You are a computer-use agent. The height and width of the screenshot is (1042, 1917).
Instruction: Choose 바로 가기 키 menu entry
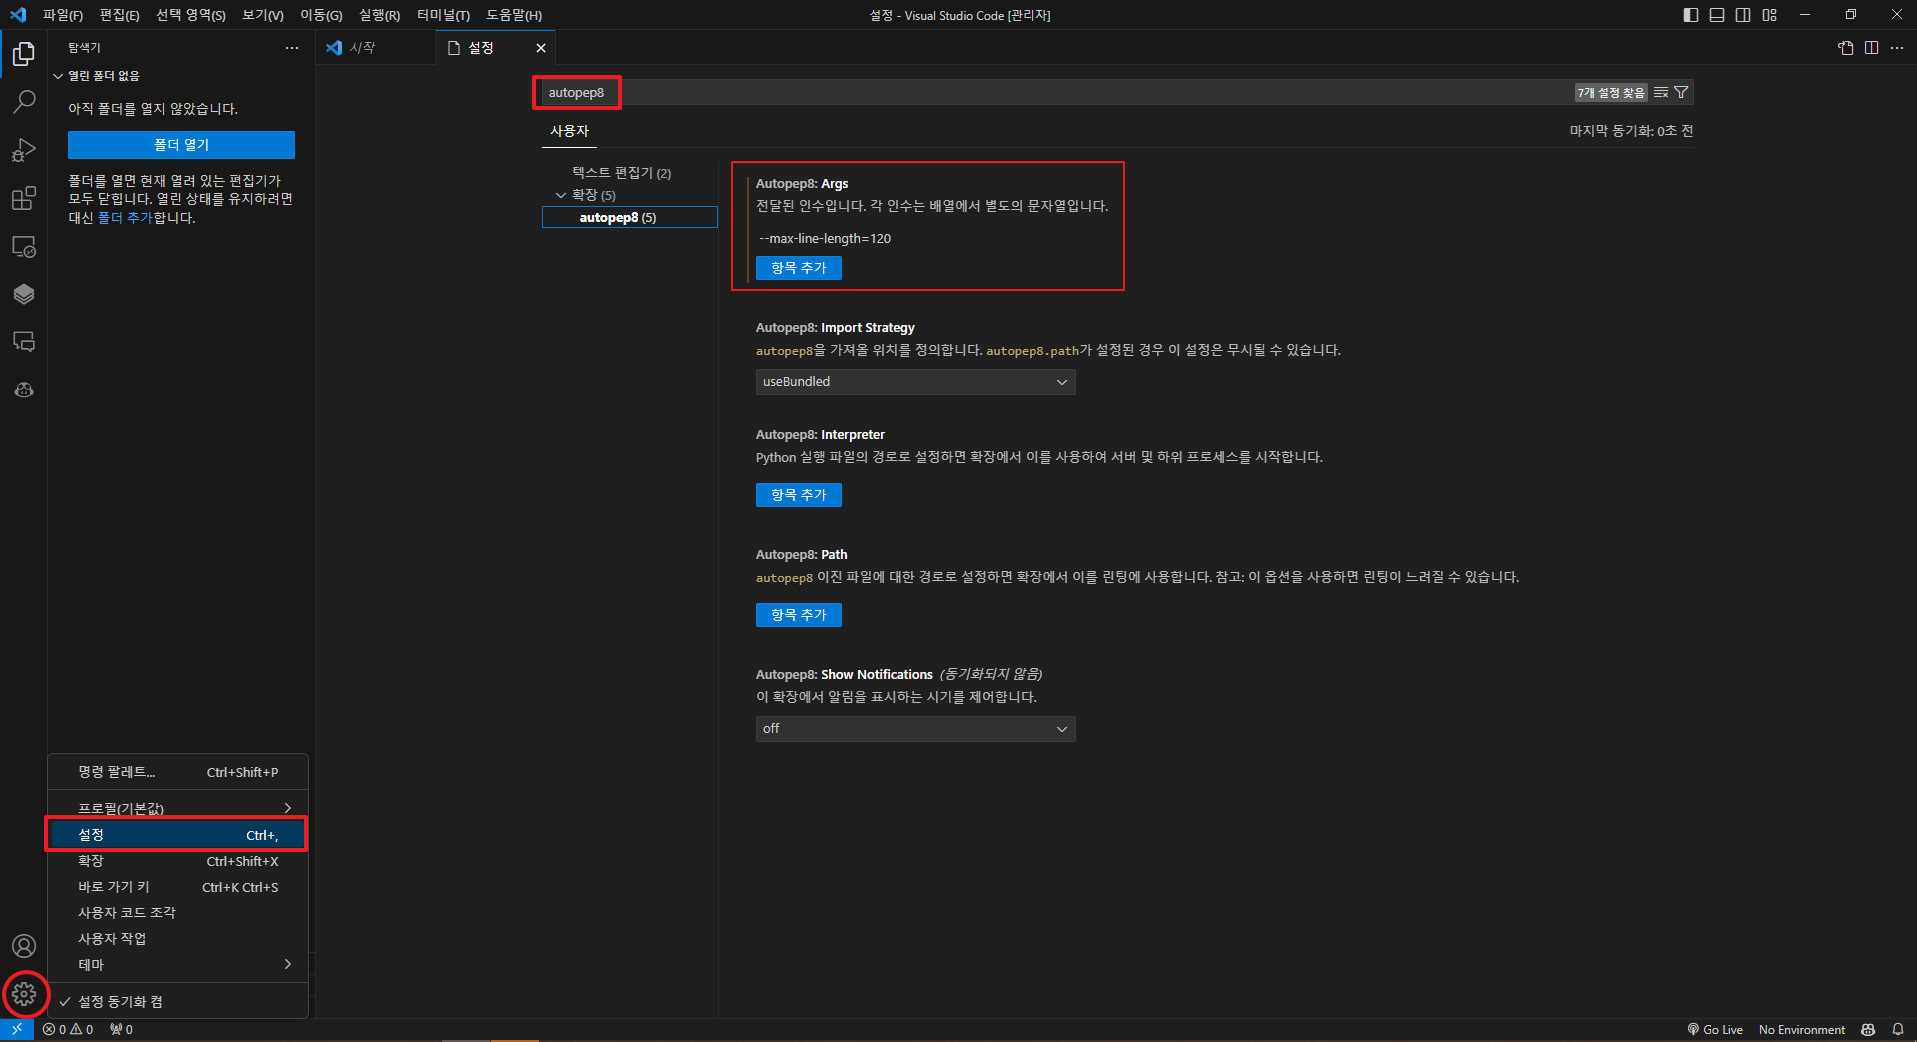click(178, 887)
